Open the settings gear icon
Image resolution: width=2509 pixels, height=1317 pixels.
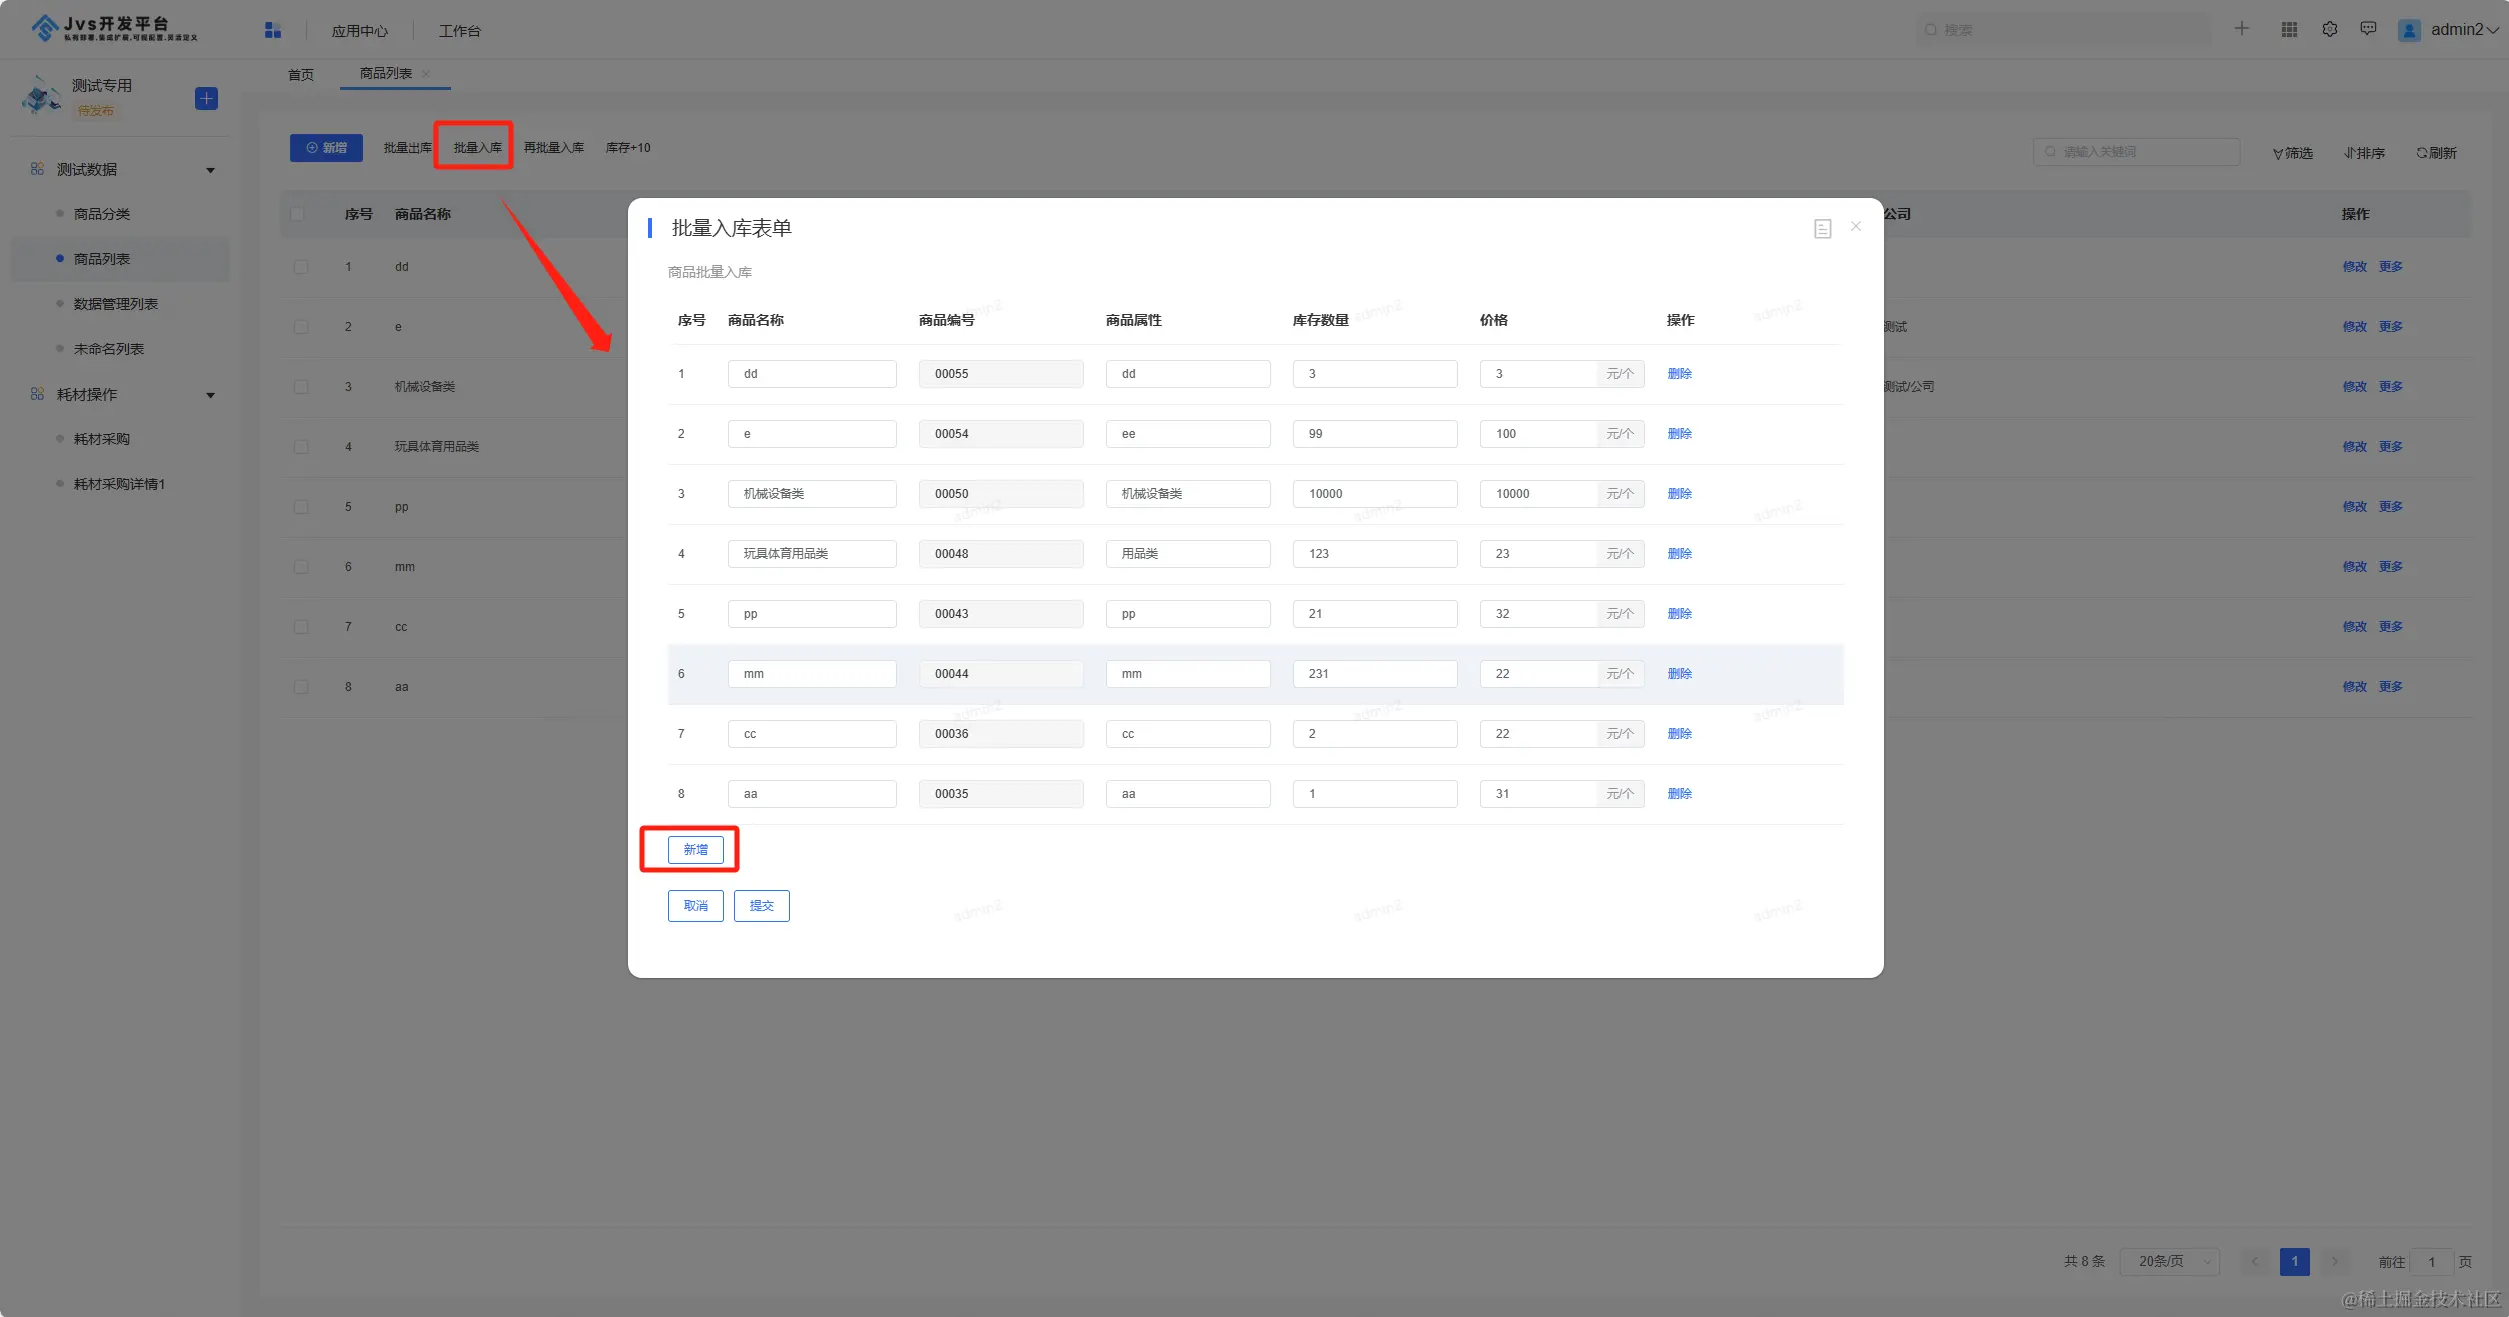coord(2329,29)
